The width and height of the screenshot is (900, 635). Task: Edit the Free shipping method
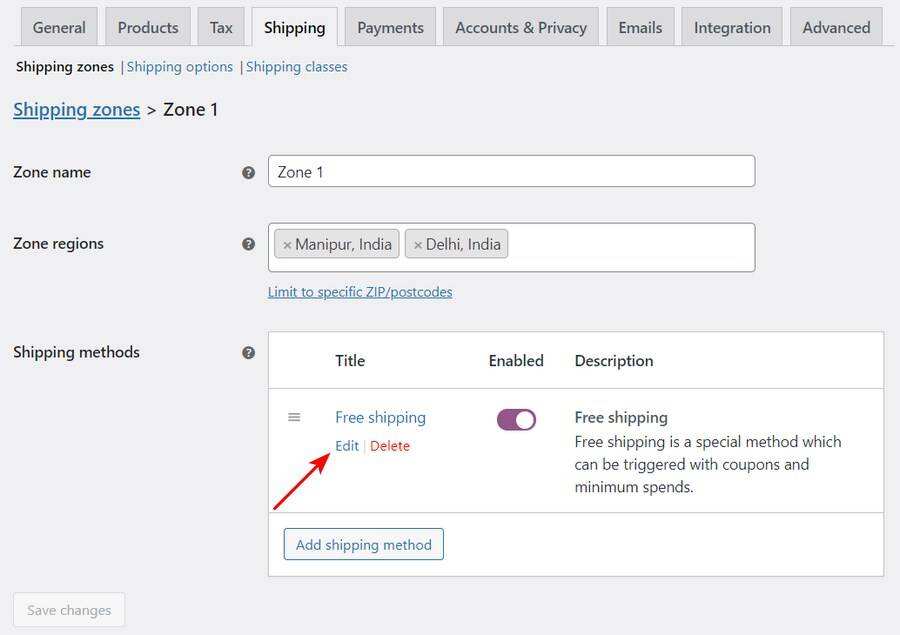pyautogui.click(x=347, y=446)
